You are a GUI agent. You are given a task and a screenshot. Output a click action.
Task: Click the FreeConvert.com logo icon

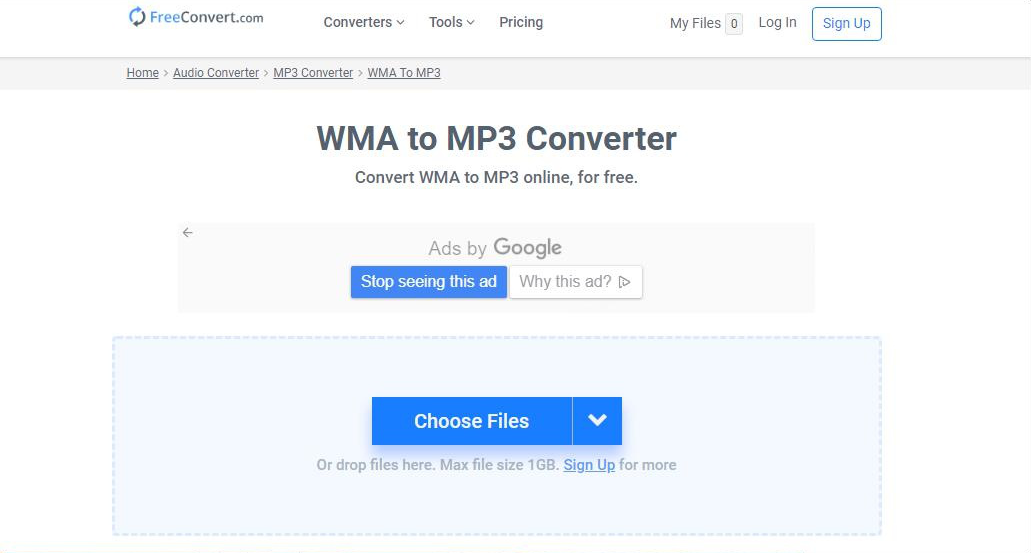pyautogui.click(x=137, y=17)
